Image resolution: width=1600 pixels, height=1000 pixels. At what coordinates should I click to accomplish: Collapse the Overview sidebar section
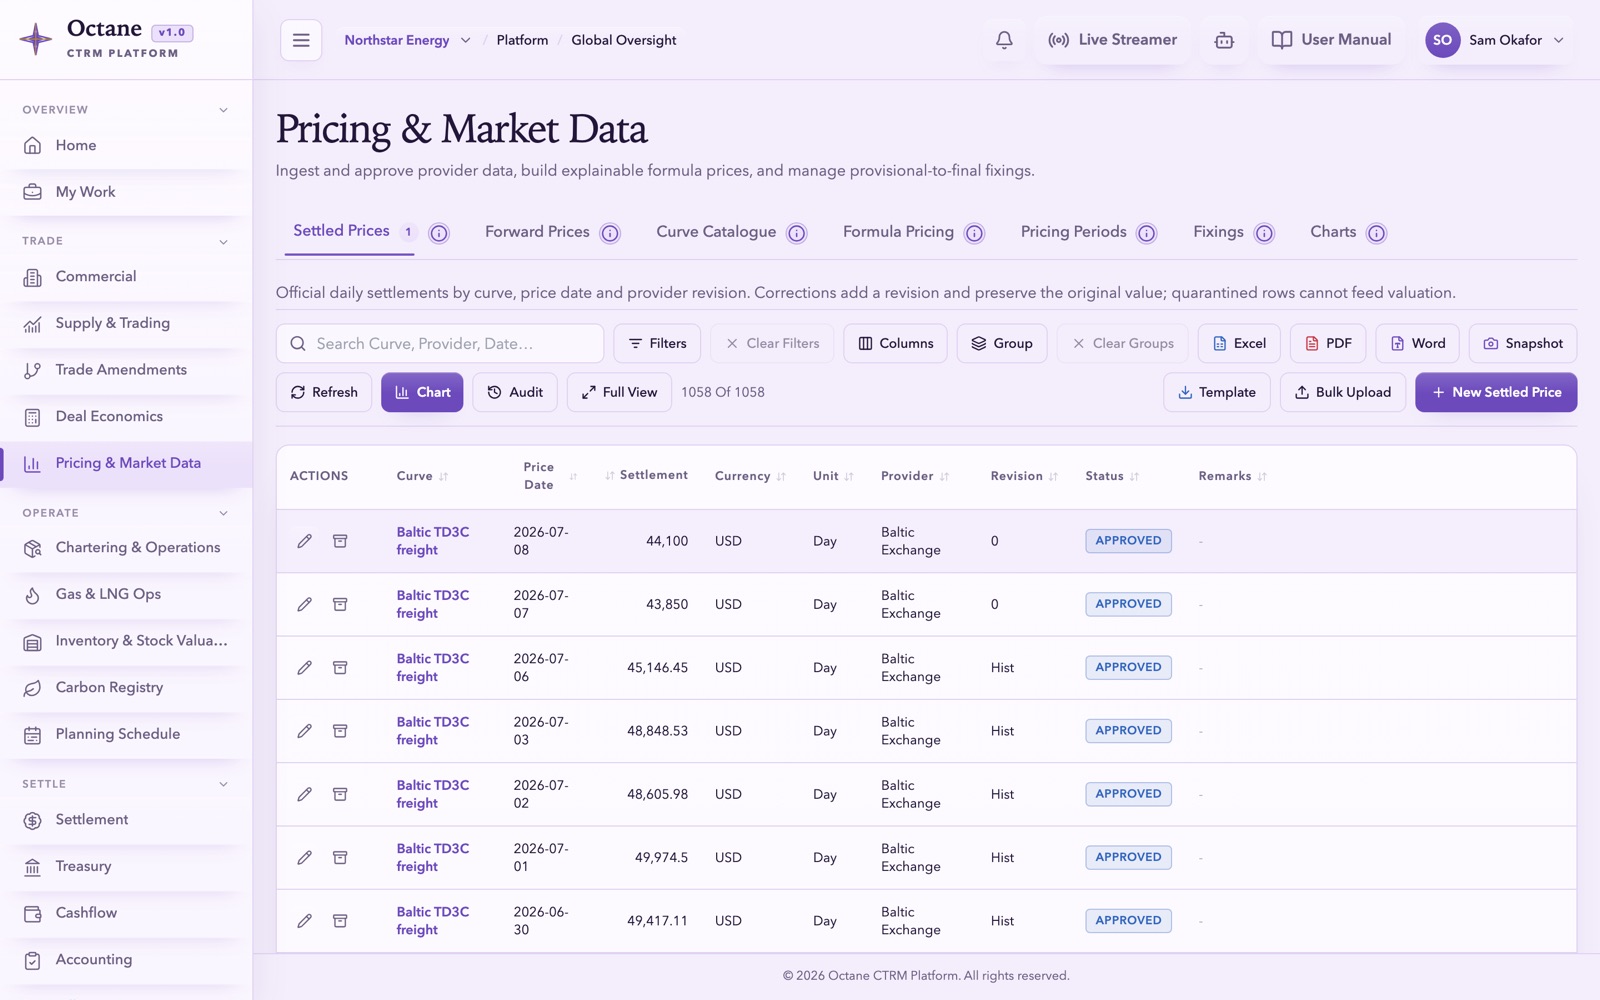223,110
